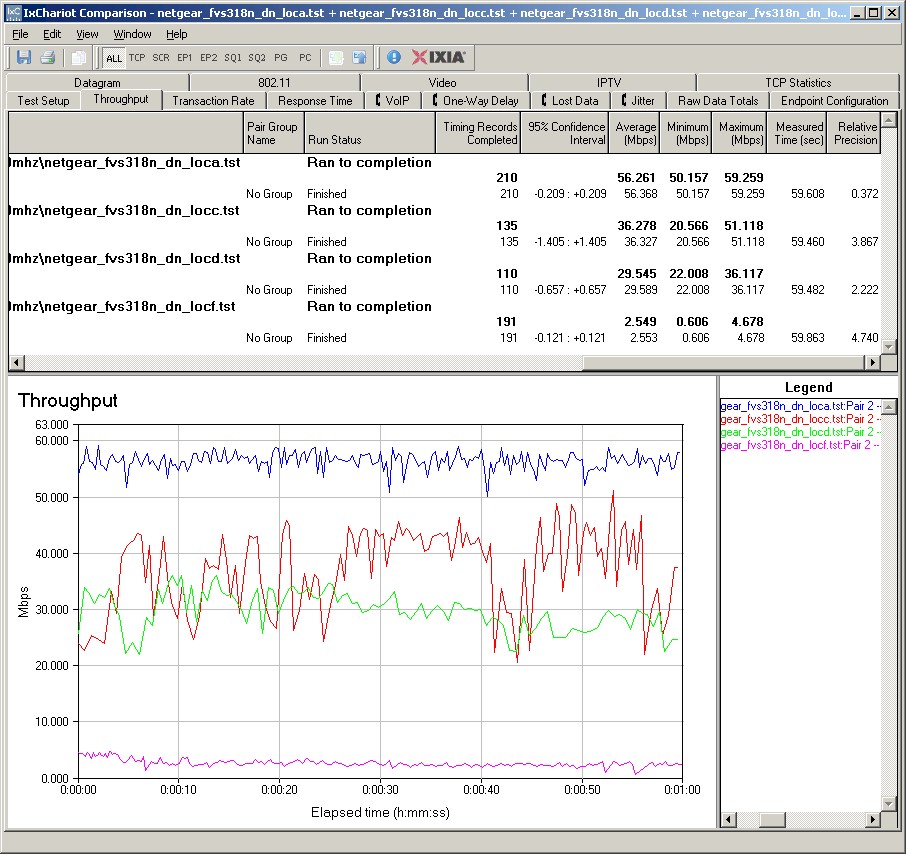Select the locf.tst row in results table
Image resolution: width=906 pixels, height=854 pixels.
click(x=444, y=306)
